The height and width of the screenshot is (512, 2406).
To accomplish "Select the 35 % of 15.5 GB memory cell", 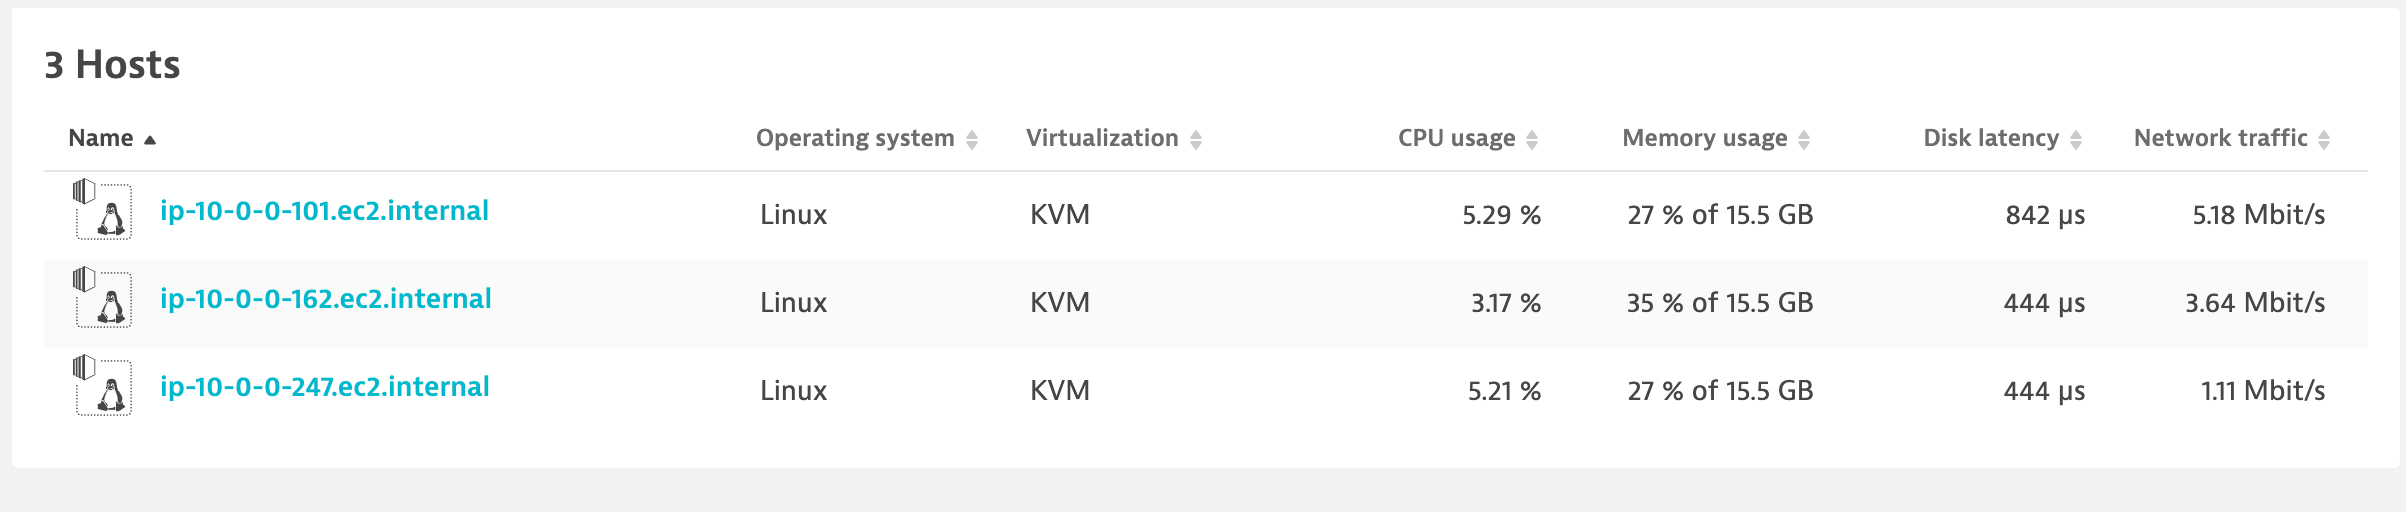I will pos(1720,303).
